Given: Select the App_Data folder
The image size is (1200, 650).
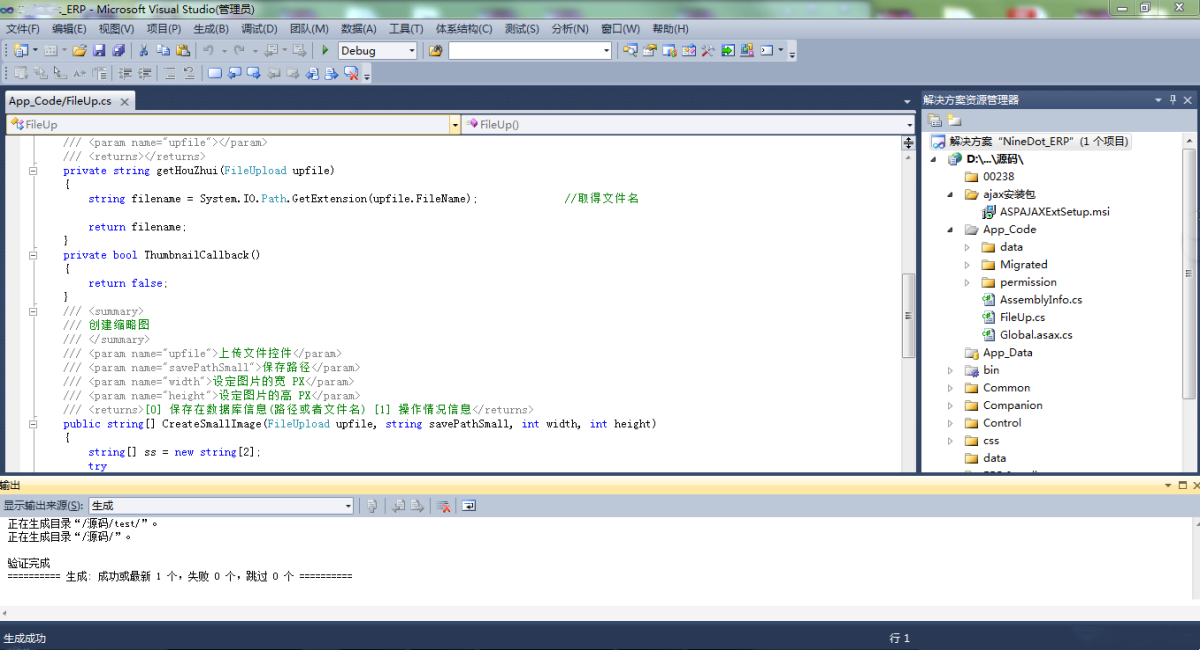Looking at the screenshot, I should click(1007, 353).
